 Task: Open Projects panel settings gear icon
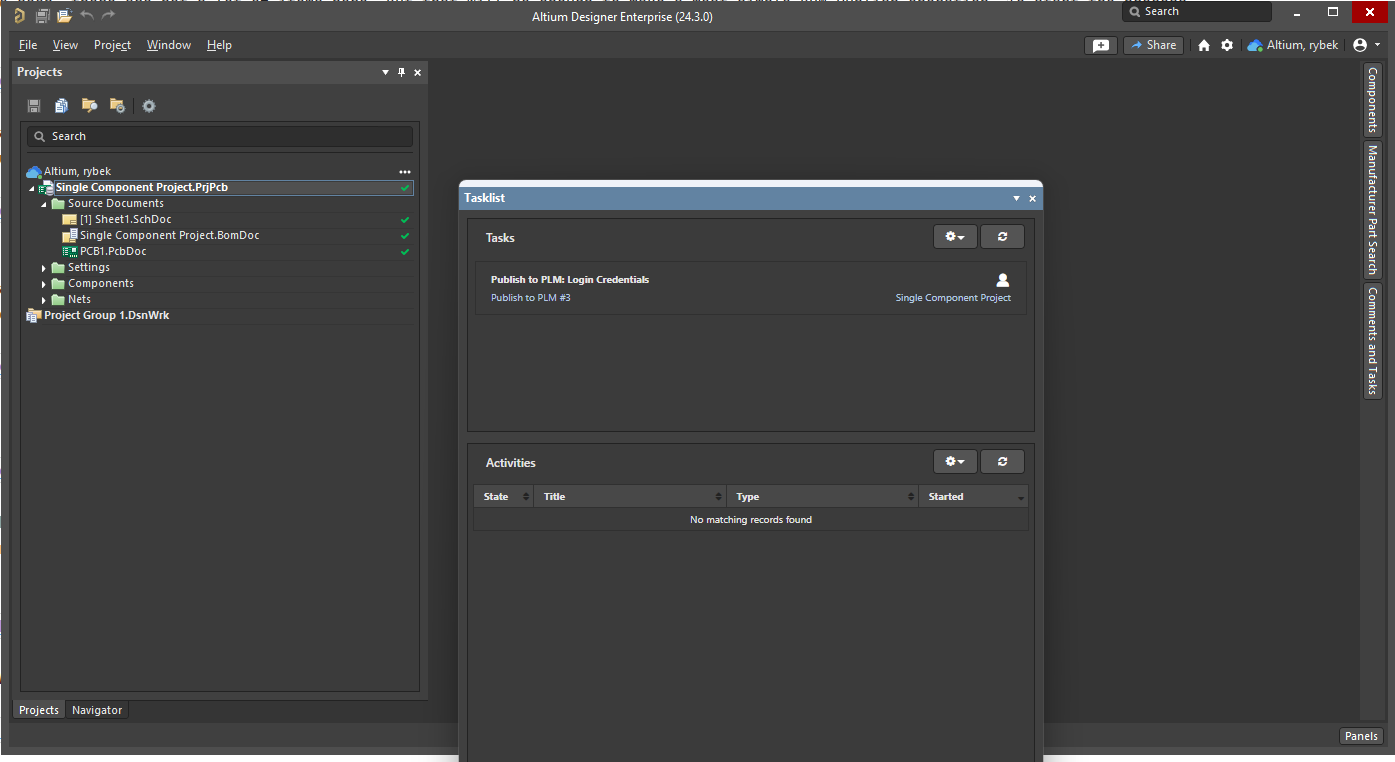coord(149,106)
